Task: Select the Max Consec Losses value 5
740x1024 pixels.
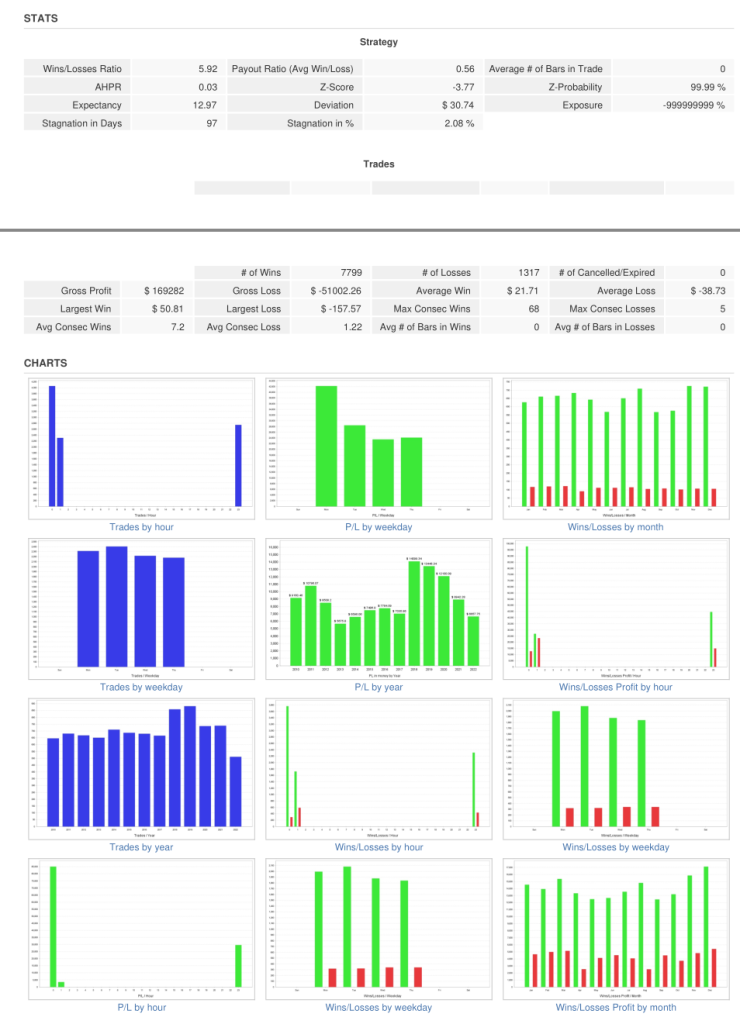Action: [x=722, y=309]
